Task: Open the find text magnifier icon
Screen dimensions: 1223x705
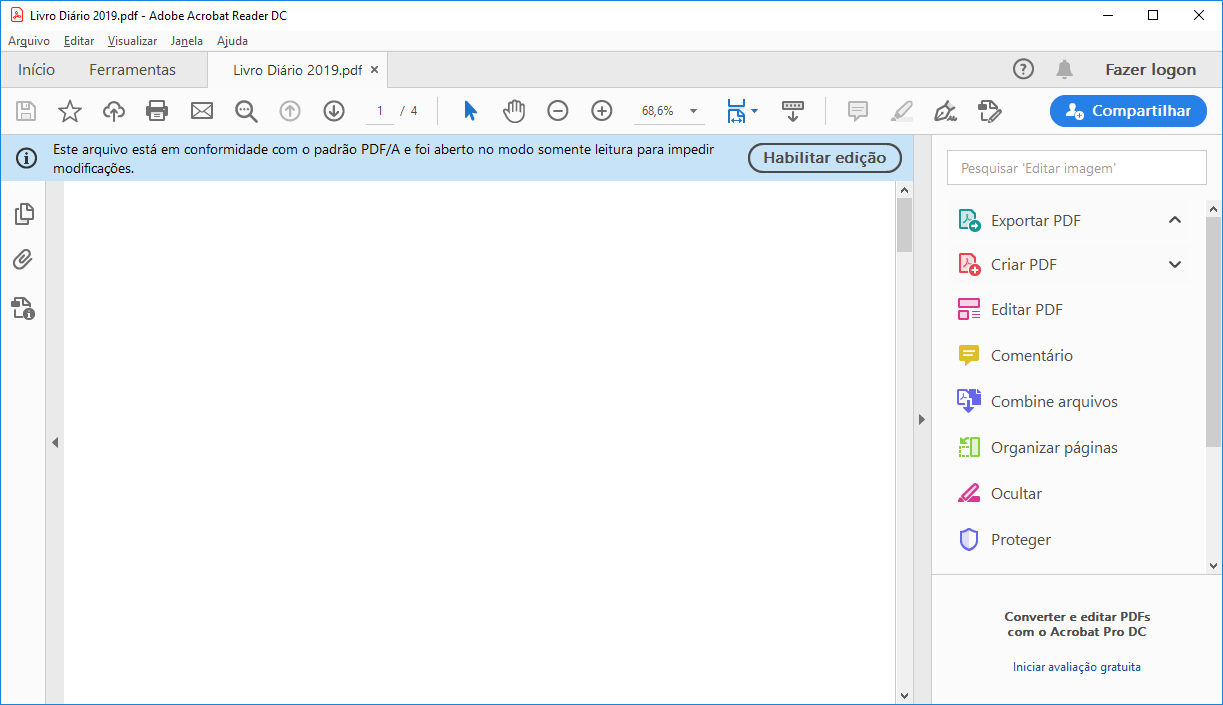Action: point(246,111)
